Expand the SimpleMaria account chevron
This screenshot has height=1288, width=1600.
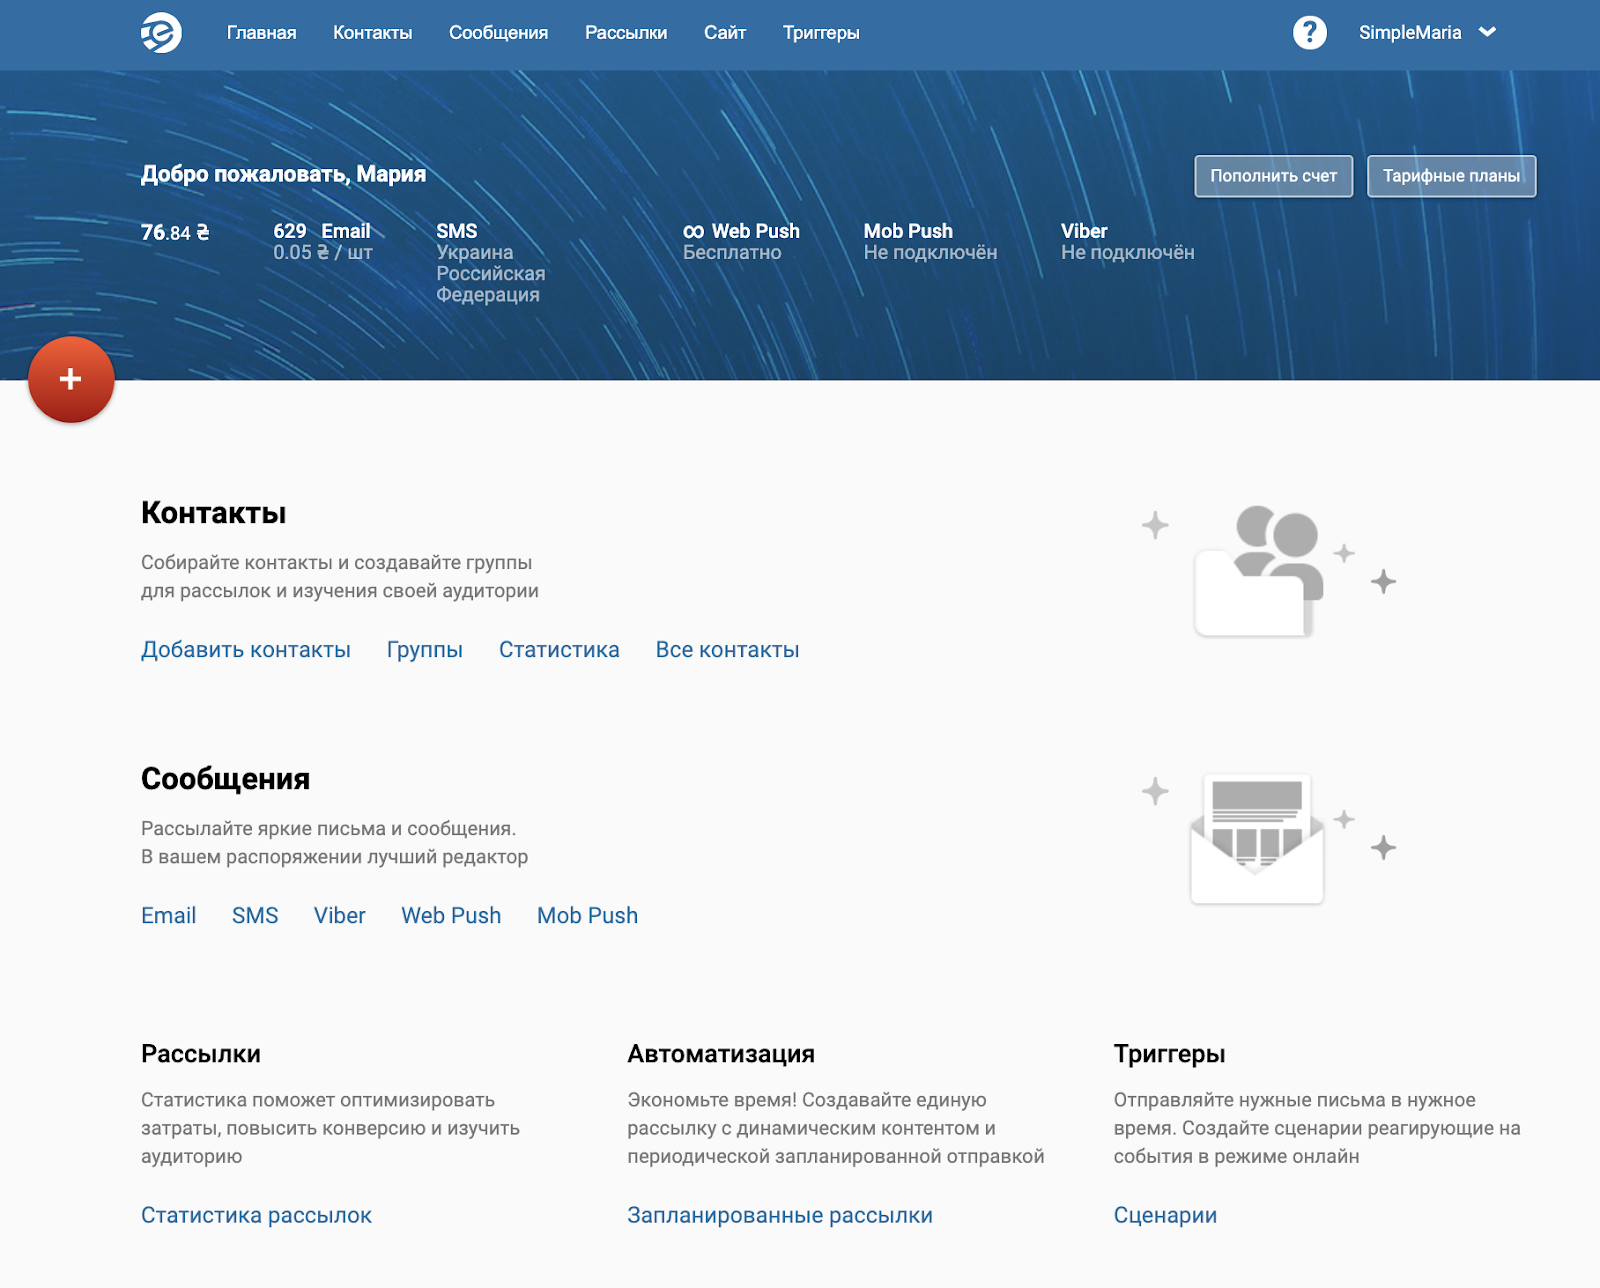[x=1488, y=32]
